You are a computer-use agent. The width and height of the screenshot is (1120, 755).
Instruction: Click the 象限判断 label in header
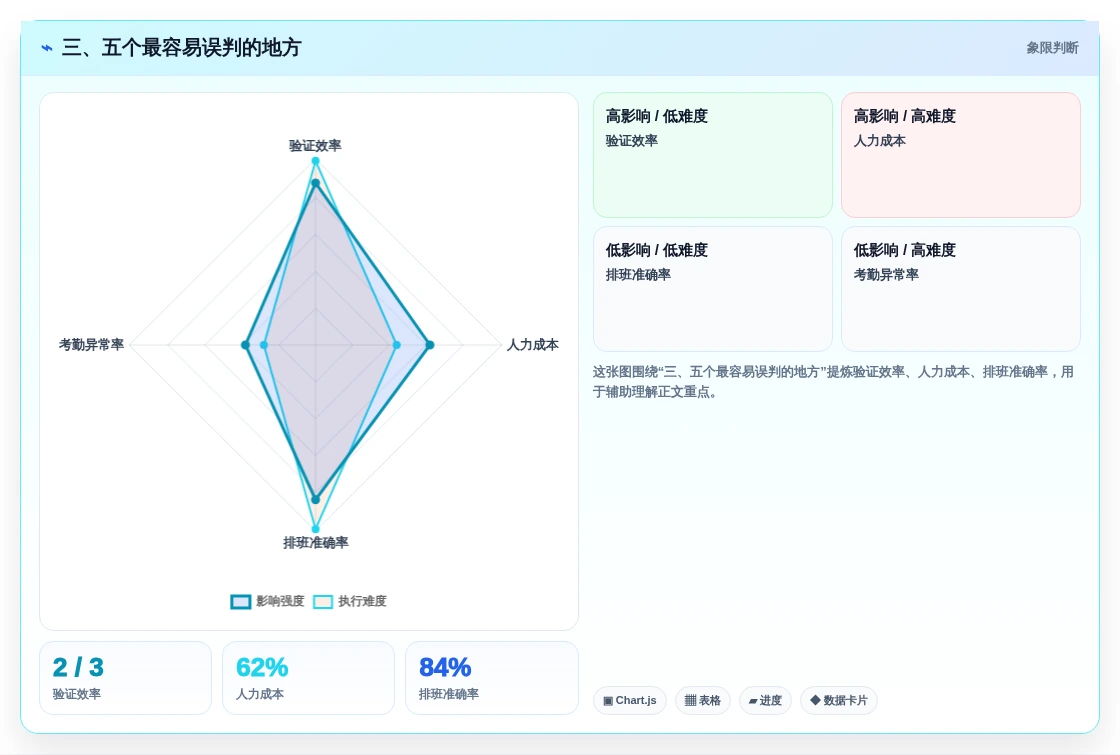[x=1052, y=48]
